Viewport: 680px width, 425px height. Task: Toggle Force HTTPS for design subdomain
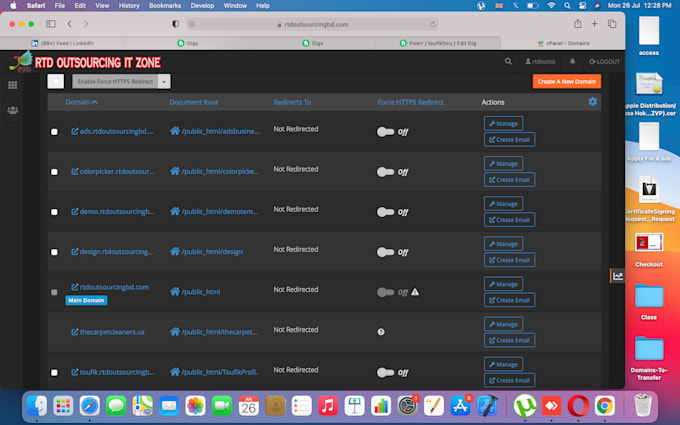pyautogui.click(x=385, y=252)
